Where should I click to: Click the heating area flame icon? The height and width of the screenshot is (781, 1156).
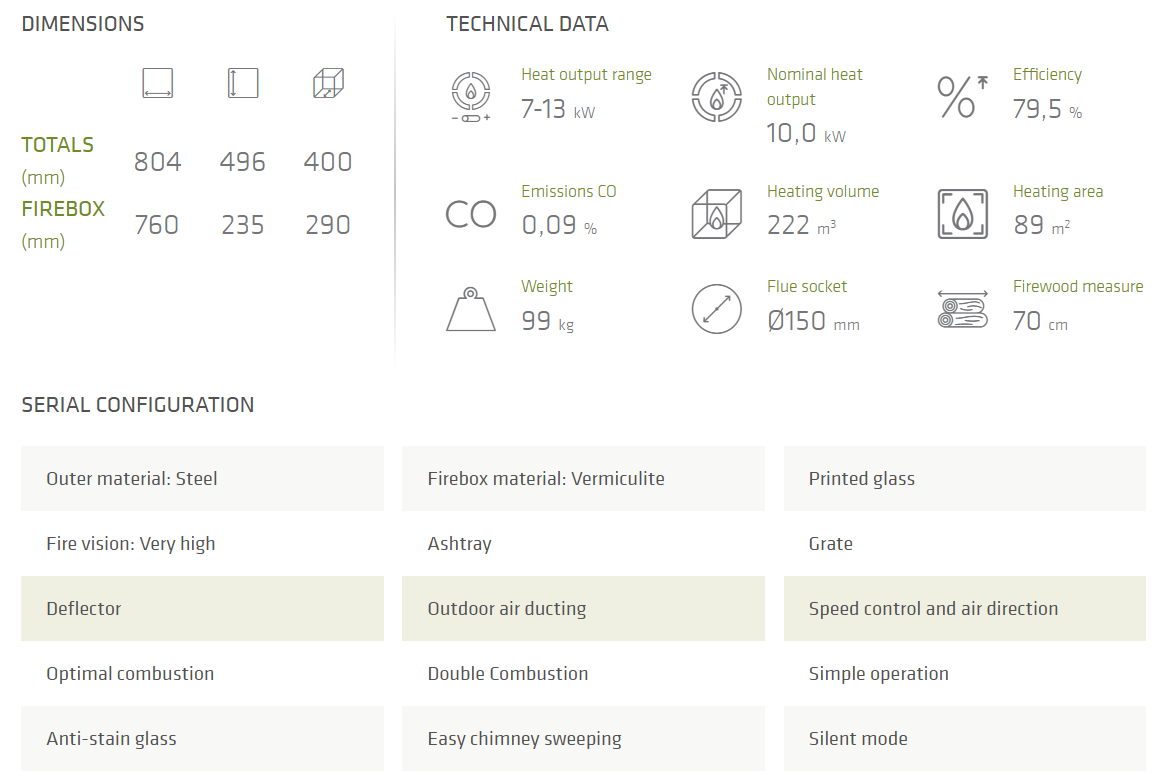(x=962, y=214)
